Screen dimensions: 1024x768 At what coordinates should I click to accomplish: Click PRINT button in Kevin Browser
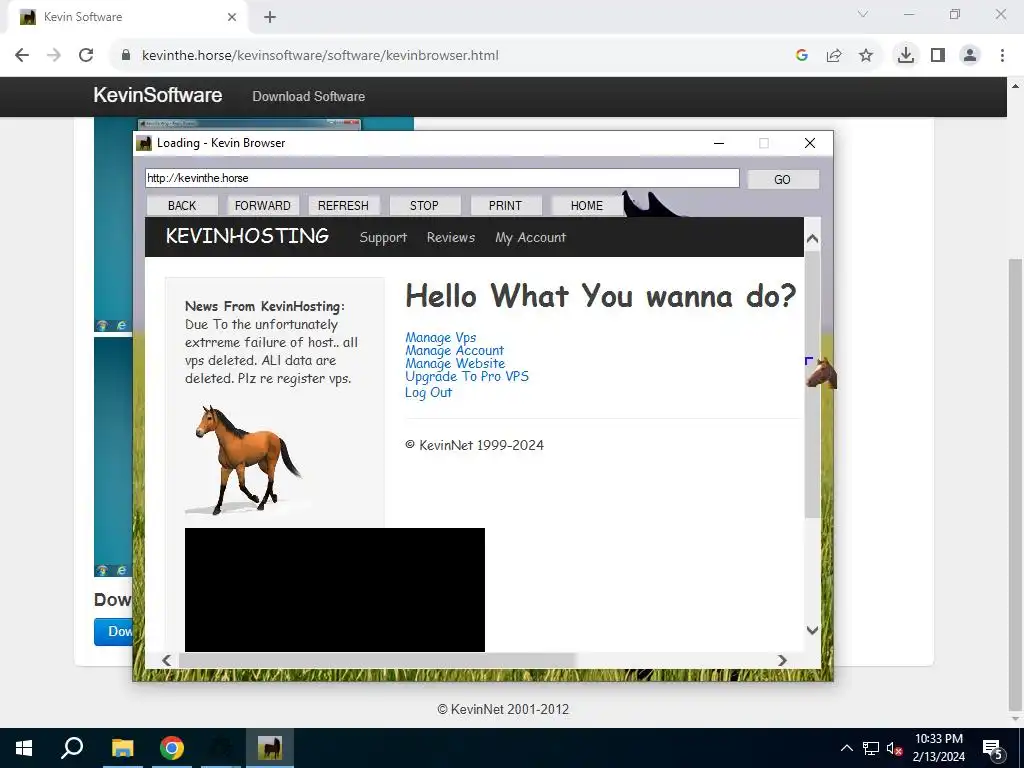(505, 206)
